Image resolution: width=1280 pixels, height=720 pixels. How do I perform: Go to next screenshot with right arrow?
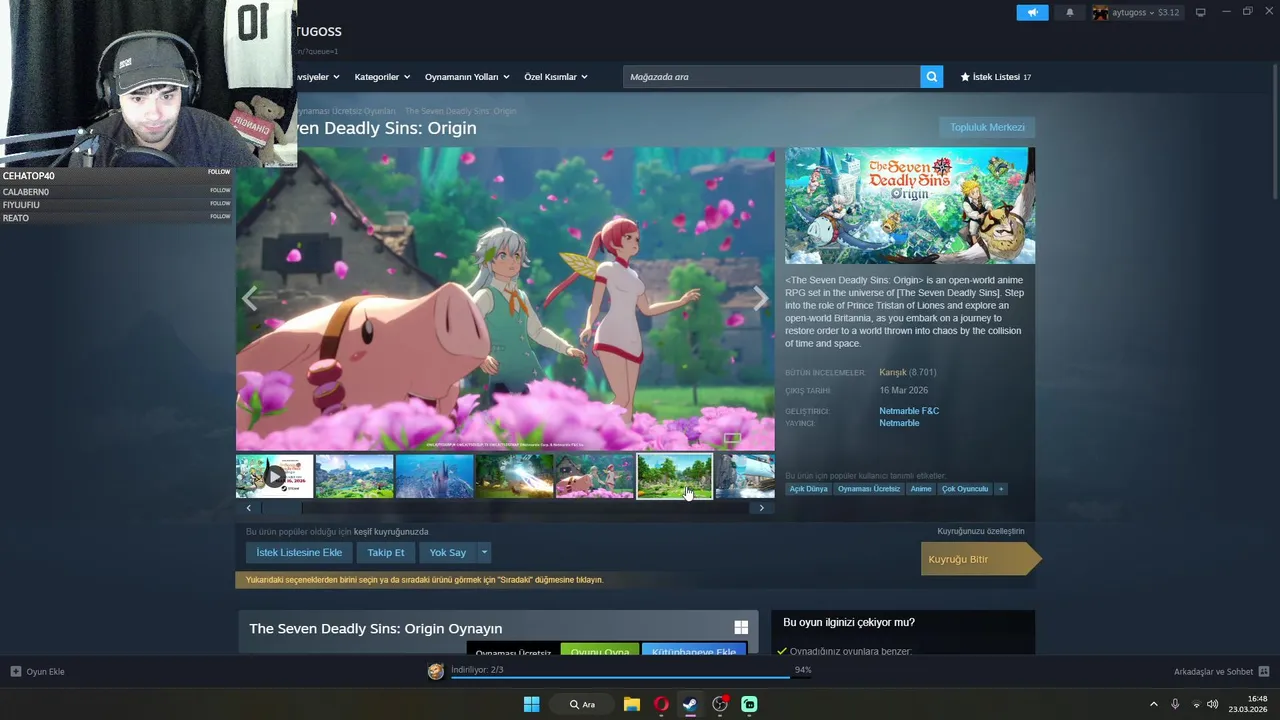click(x=760, y=298)
